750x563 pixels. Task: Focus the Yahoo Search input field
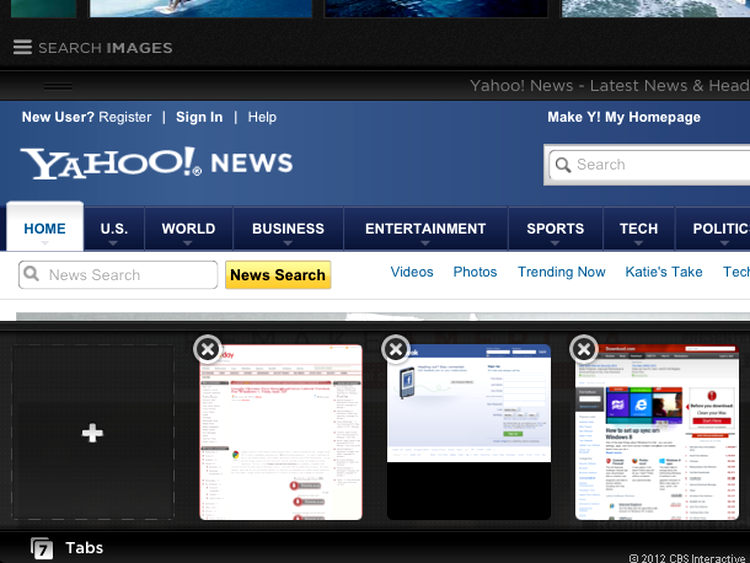click(x=650, y=165)
